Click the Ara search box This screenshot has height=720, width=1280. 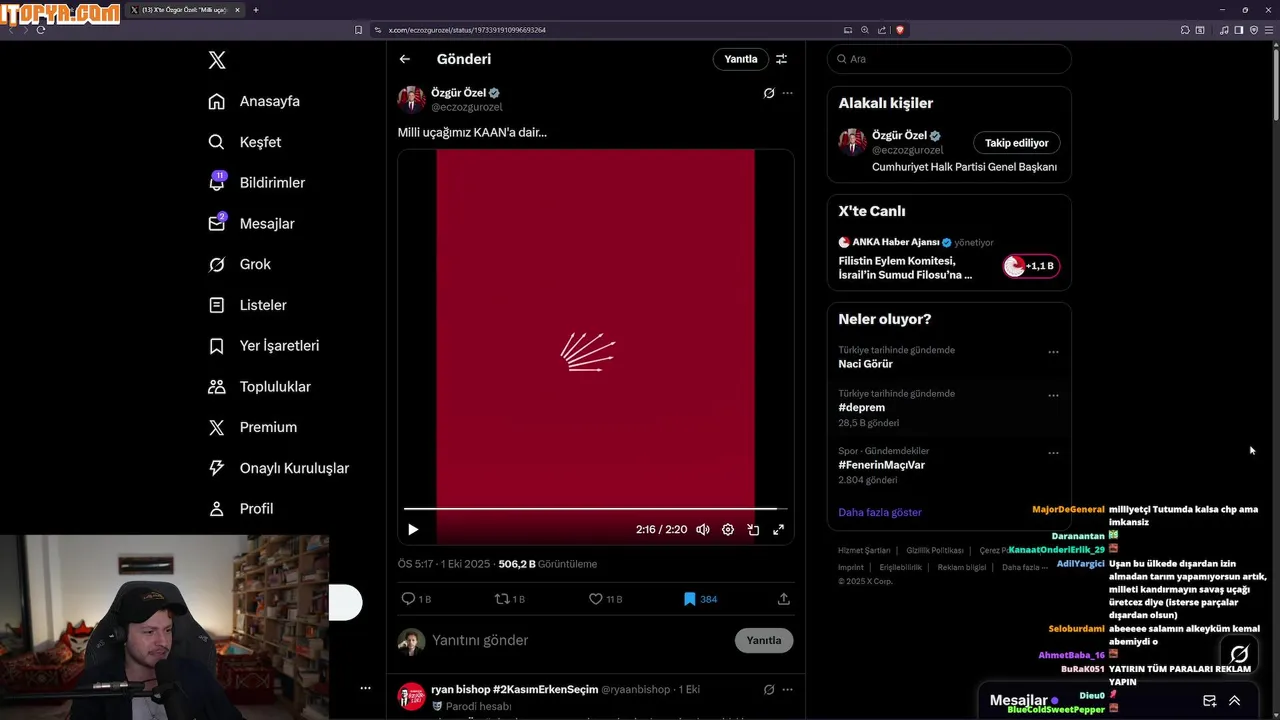(x=949, y=59)
